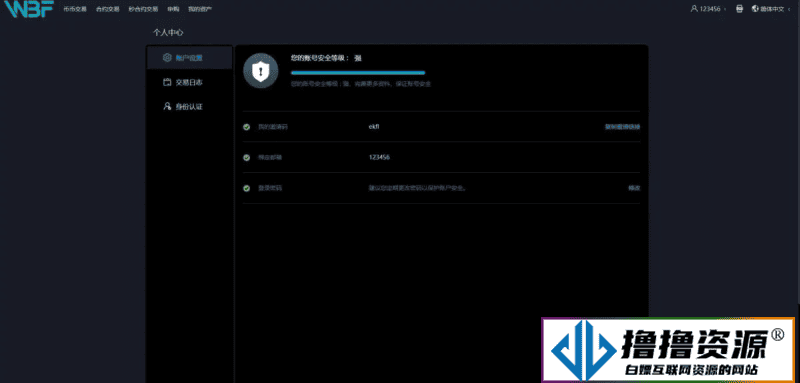Open 我的资产 in top navigation
Screen dimensions: 800x383
[x=200, y=9]
